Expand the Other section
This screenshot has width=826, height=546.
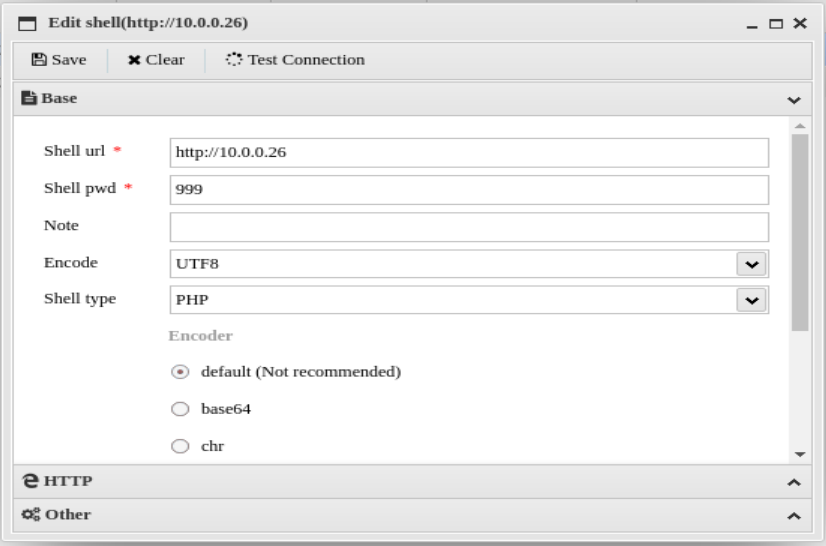794,516
